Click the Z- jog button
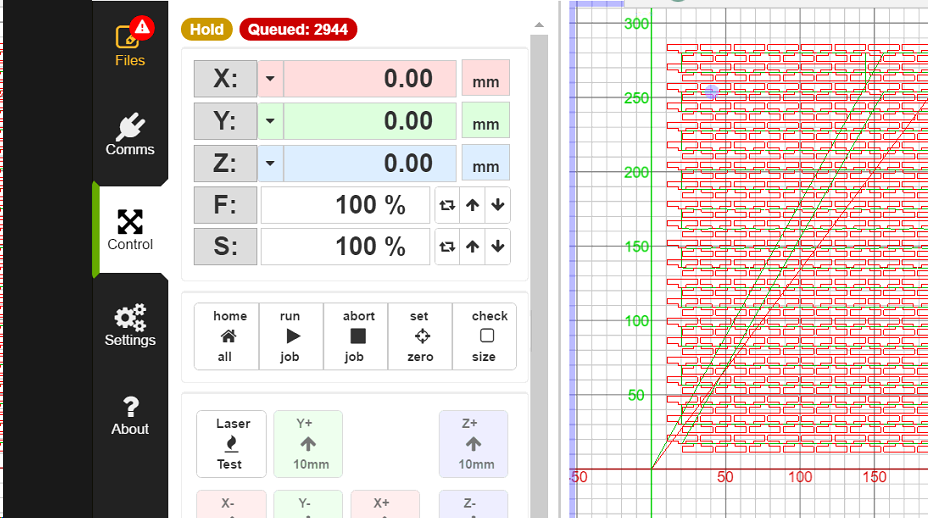 tap(473, 504)
